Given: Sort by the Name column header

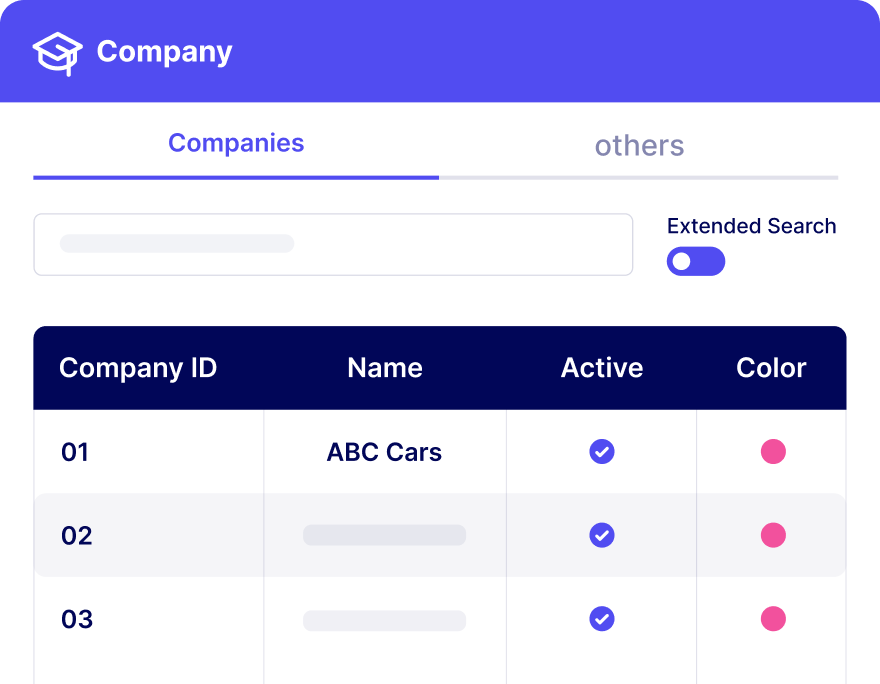Looking at the screenshot, I should point(384,368).
